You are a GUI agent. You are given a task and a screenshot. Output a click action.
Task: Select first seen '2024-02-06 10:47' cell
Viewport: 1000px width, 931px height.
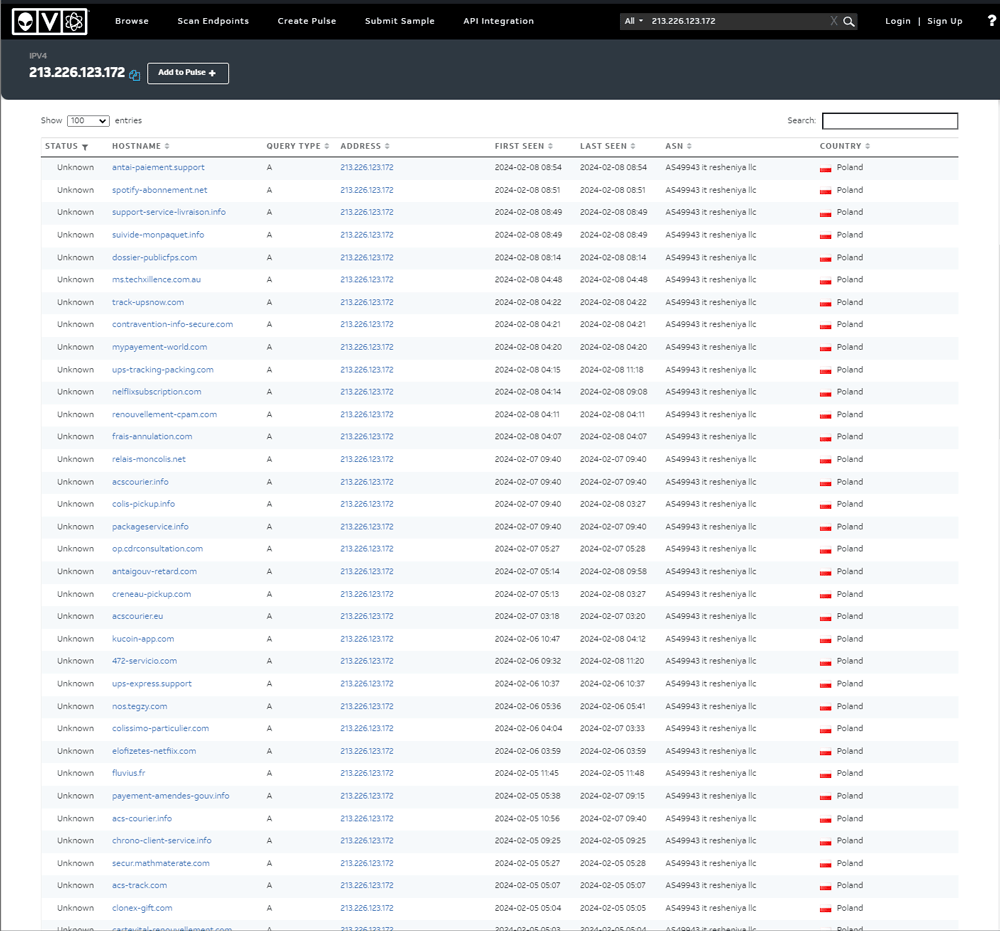pos(527,639)
